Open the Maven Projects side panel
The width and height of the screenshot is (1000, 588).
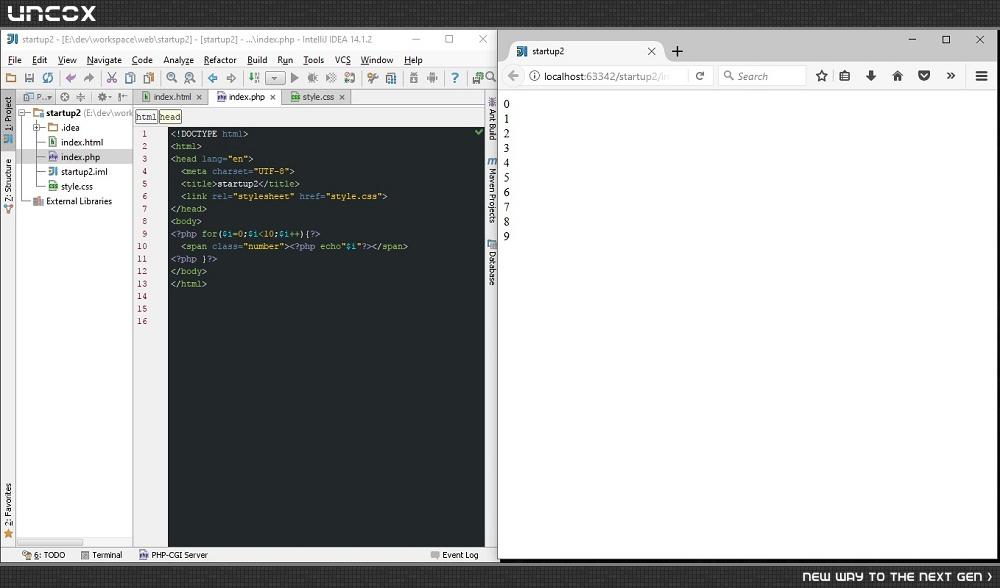point(492,190)
